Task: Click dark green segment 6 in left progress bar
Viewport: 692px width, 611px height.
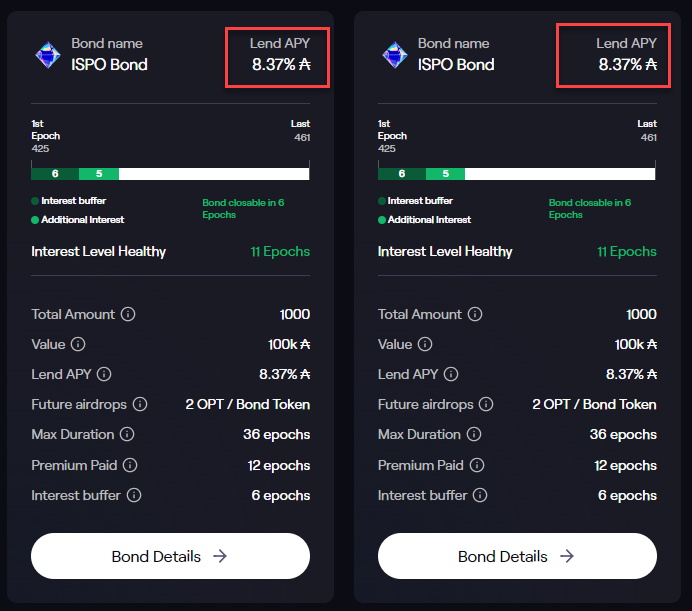Action: coord(55,173)
